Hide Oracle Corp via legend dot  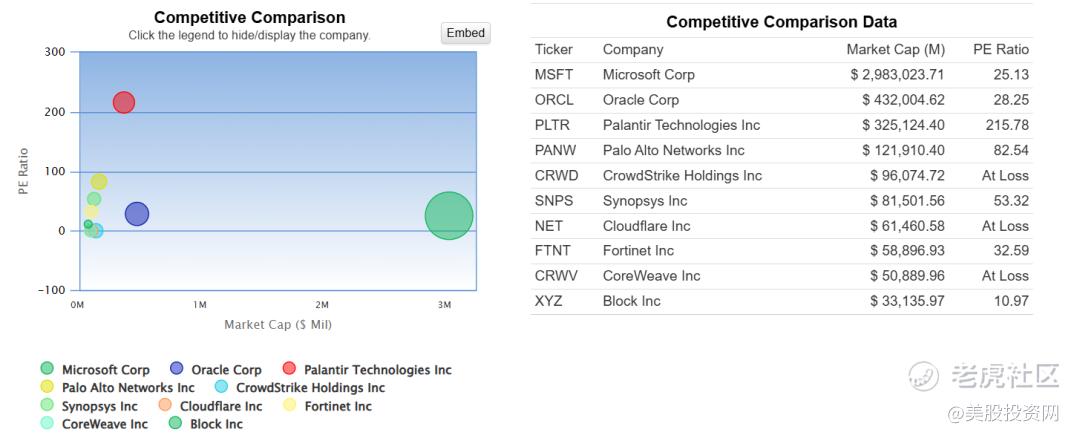[177, 369]
